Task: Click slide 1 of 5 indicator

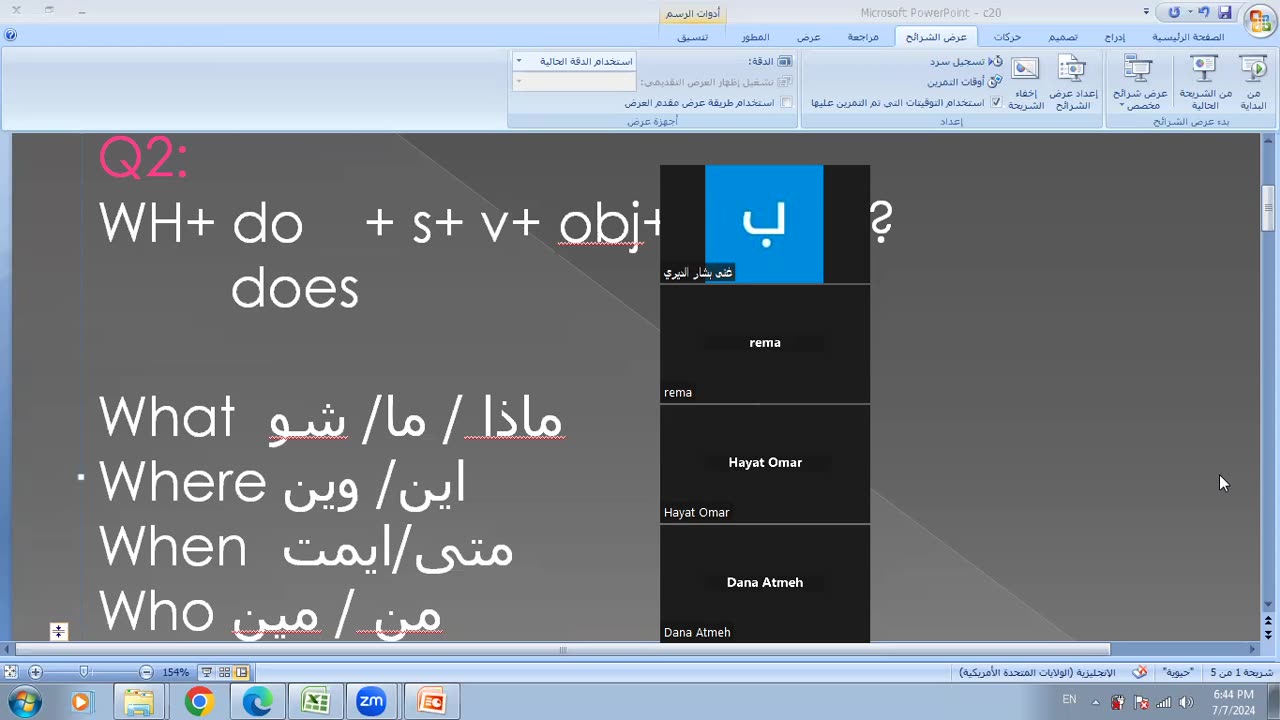Action: pos(1241,673)
